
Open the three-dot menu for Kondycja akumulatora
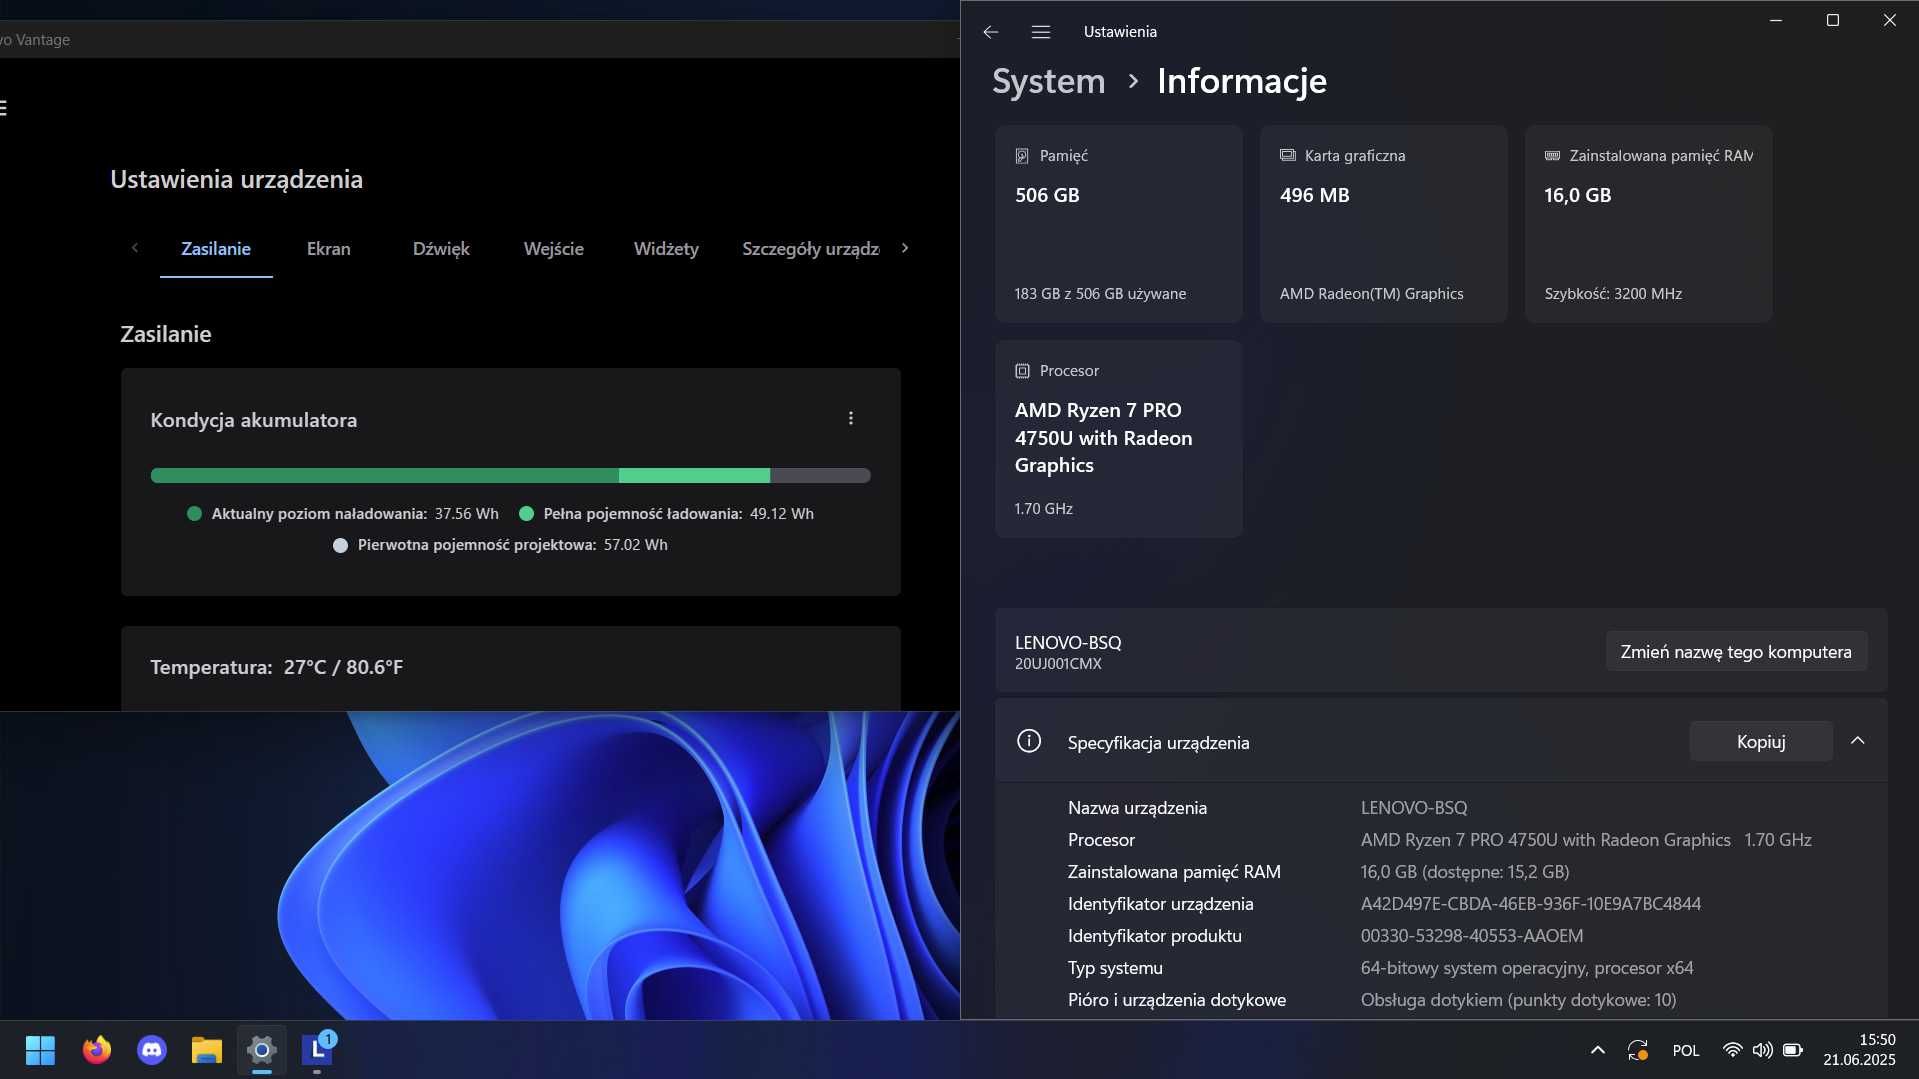click(851, 418)
